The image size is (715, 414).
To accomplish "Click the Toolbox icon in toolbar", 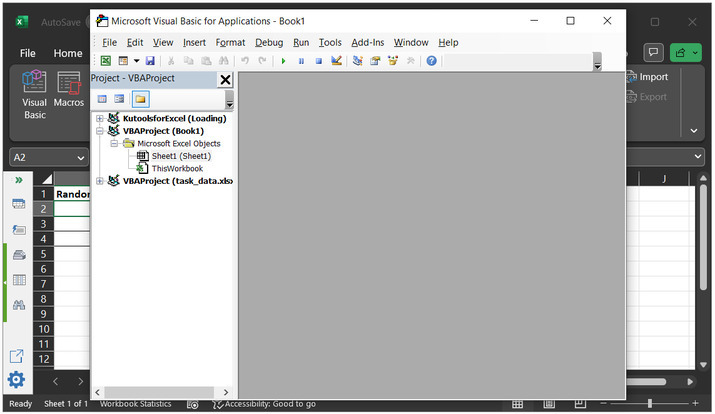I will [410, 61].
